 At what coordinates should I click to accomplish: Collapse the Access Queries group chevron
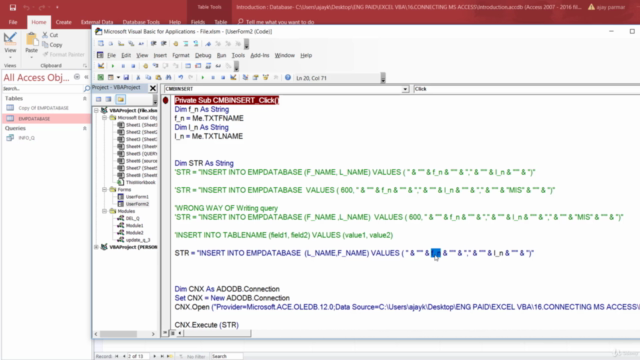[x=84, y=128]
